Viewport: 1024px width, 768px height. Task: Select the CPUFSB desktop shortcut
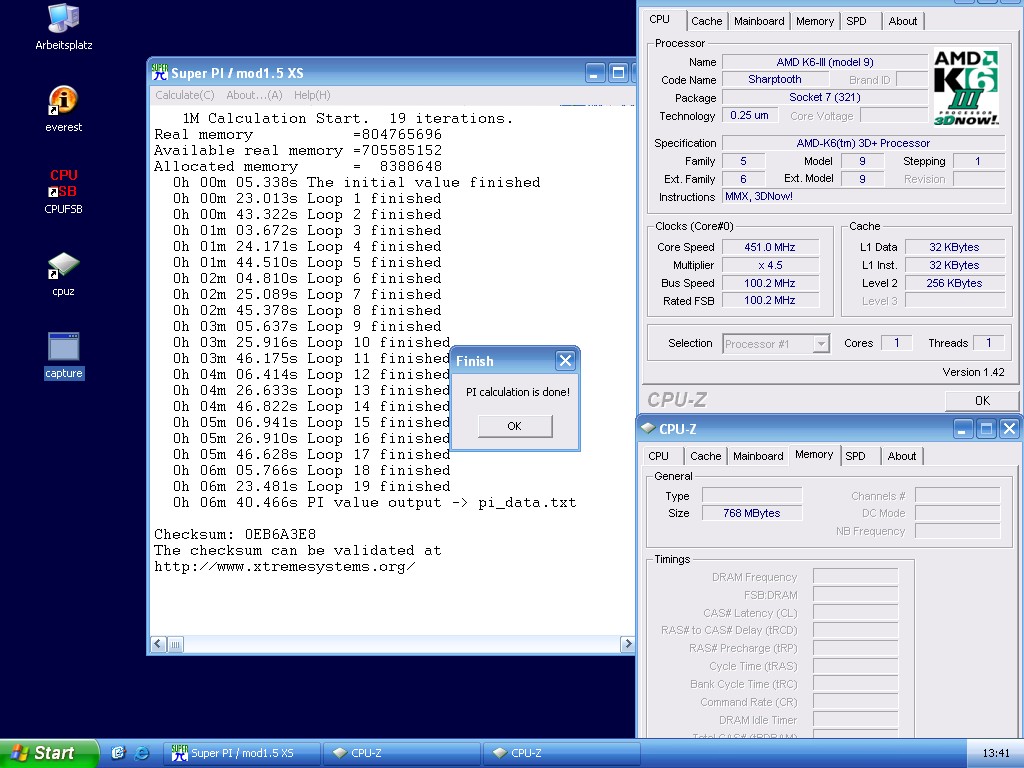63,191
